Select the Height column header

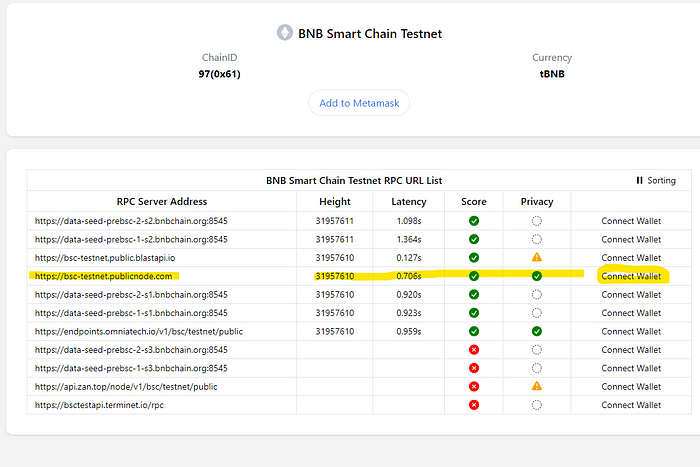(334, 202)
